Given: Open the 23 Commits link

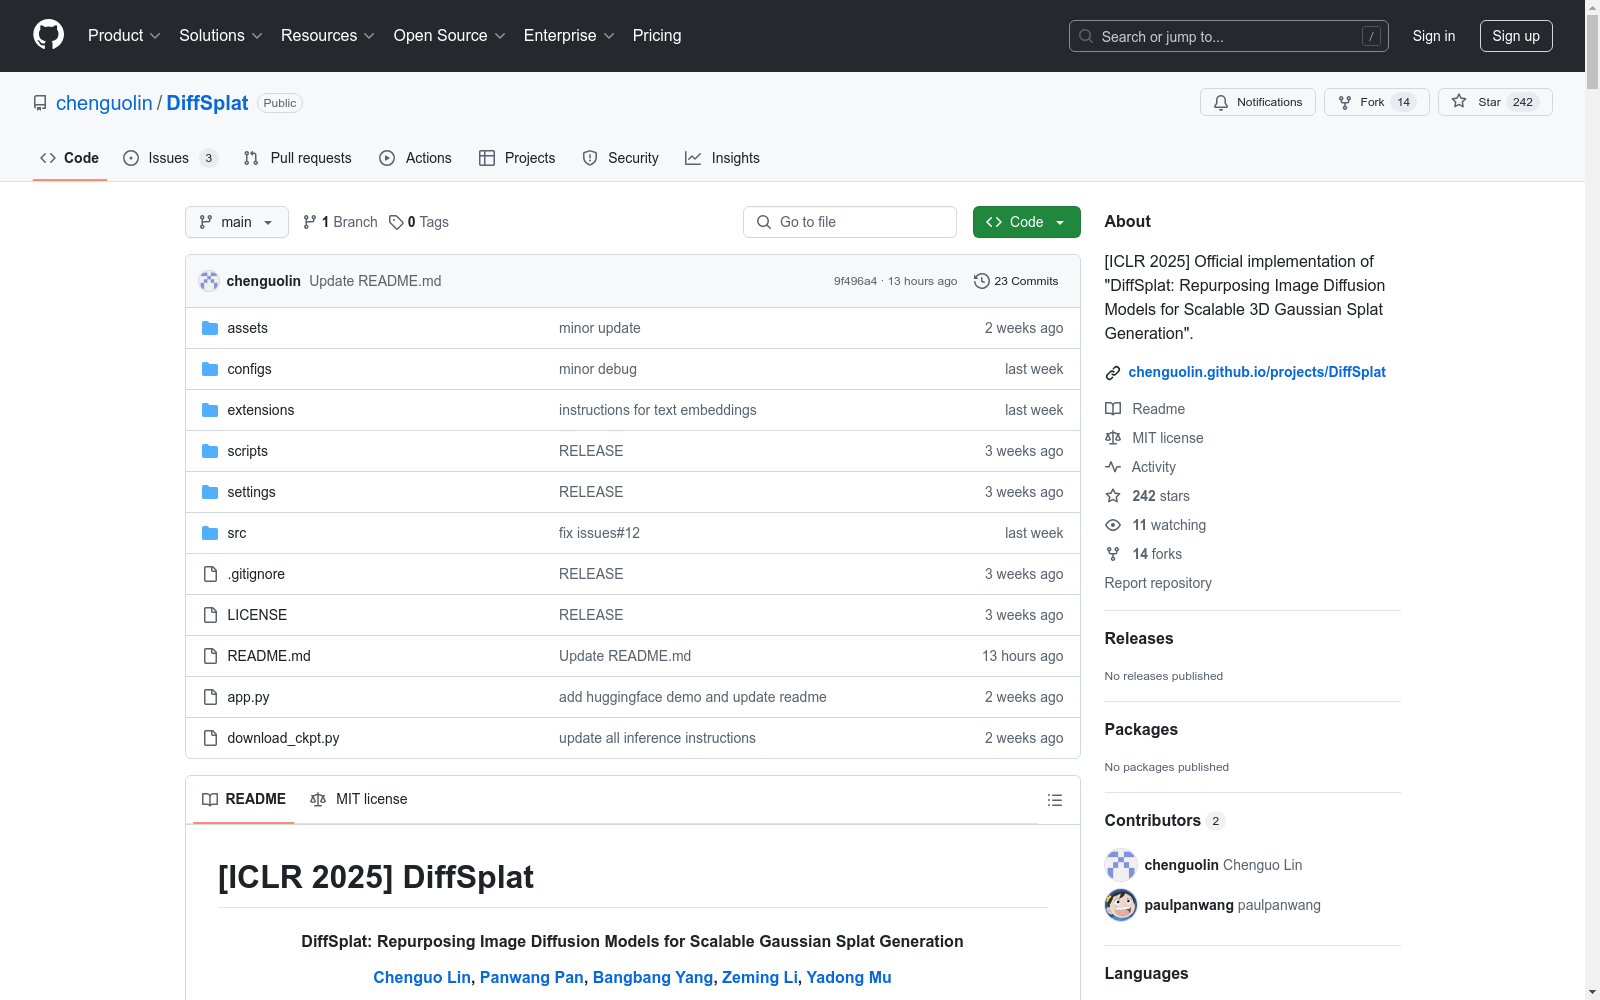Looking at the screenshot, I should [x=1016, y=281].
